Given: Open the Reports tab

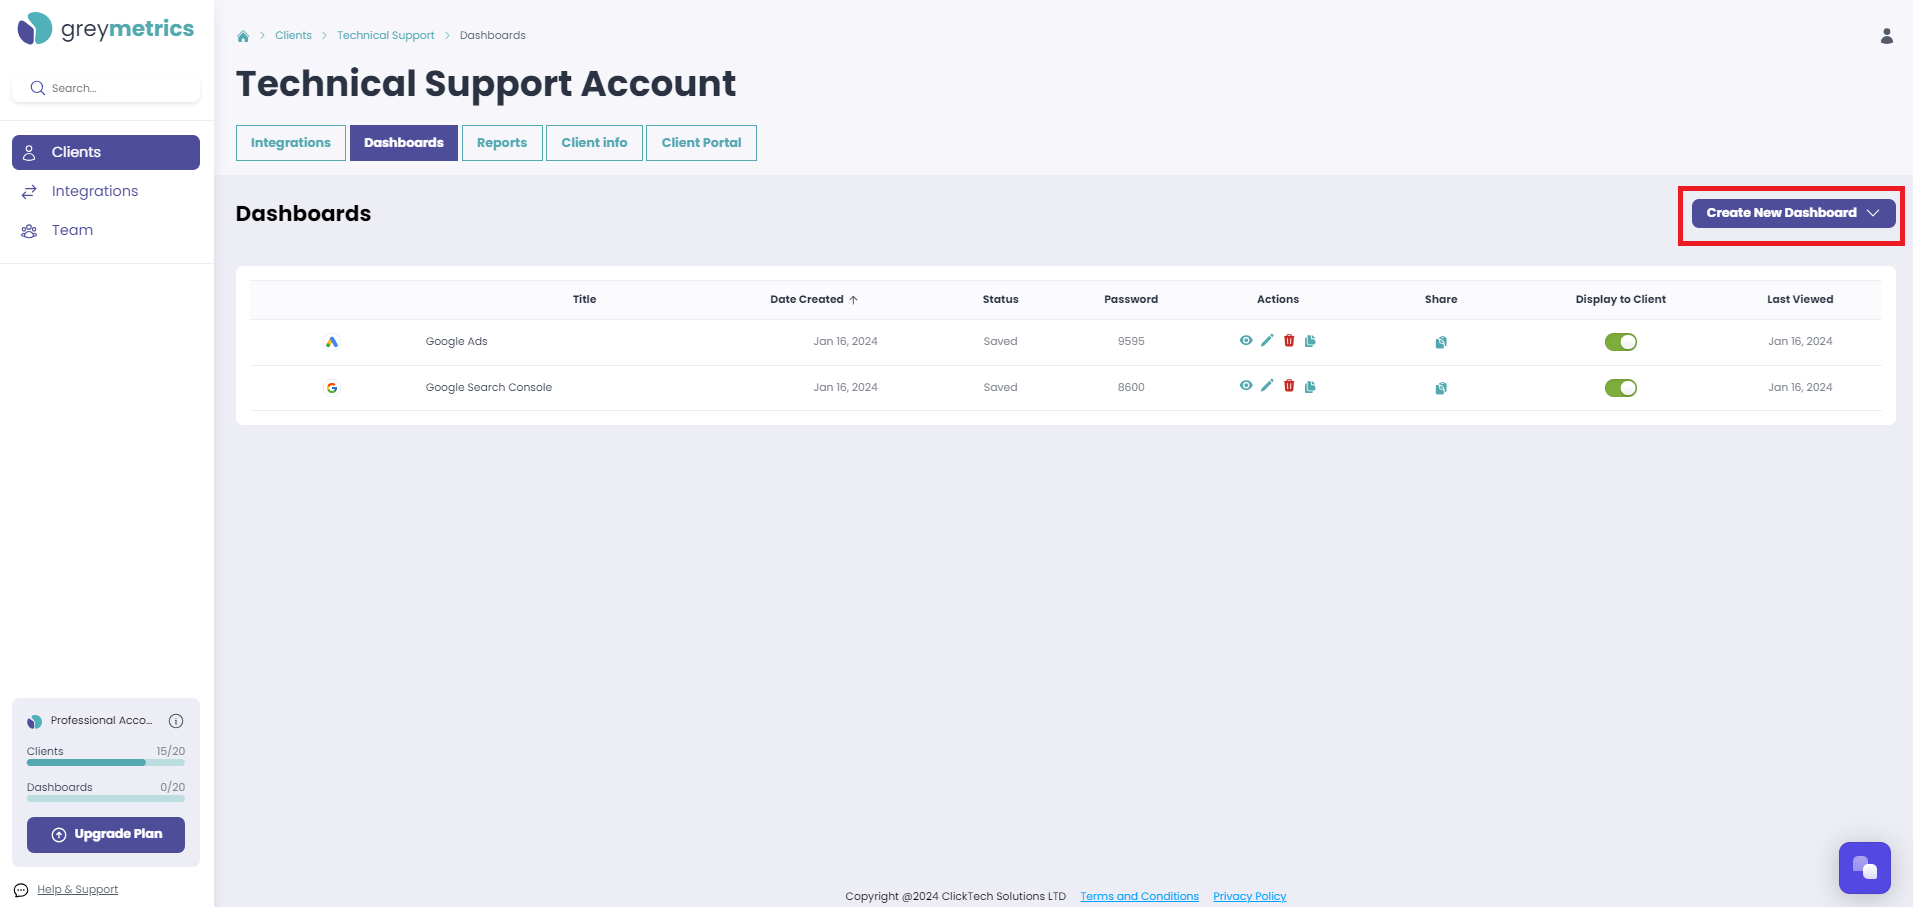Looking at the screenshot, I should point(502,143).
